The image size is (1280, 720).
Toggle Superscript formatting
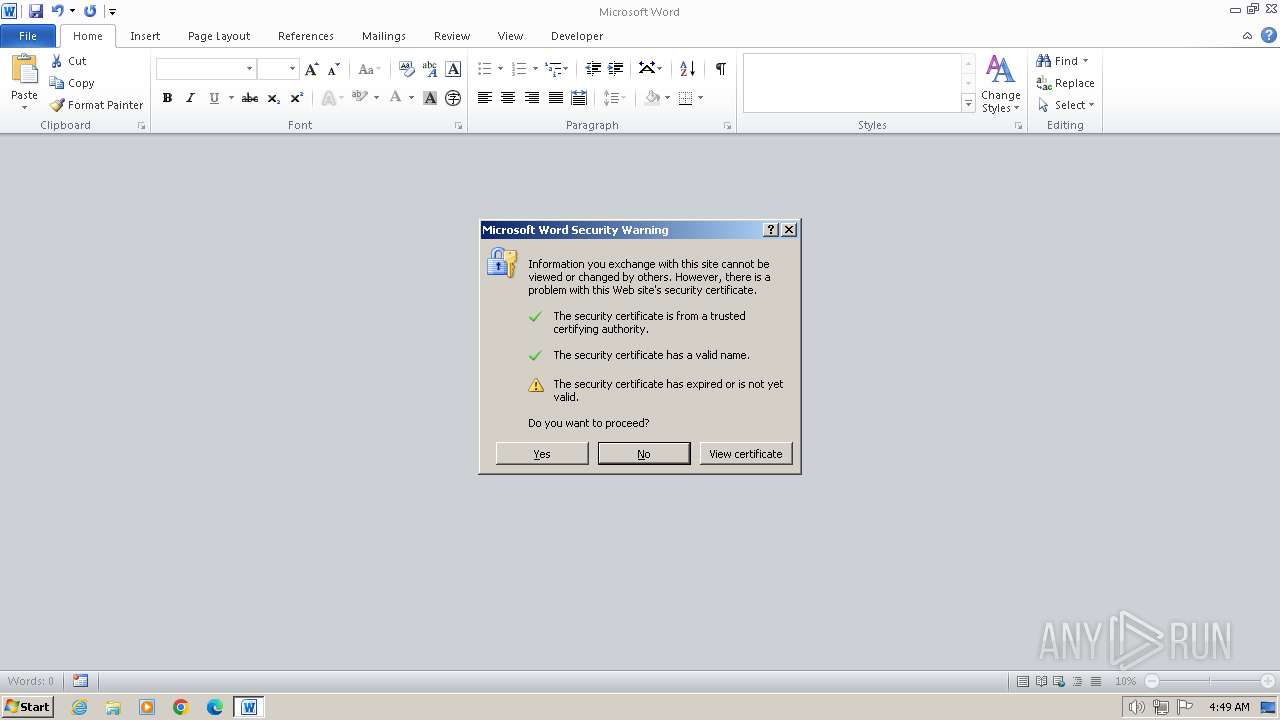point(297,98)
